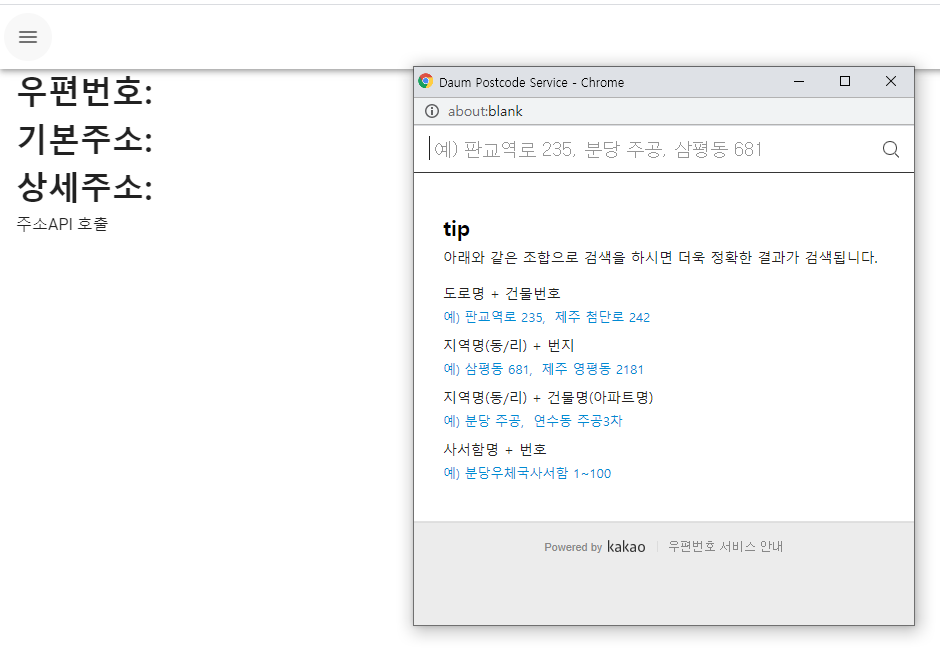Viewport: 940px width, 652px height.
Task: Select example link 제주 첨단로 242
Action: pyautogui.click(x=602, y=317)
